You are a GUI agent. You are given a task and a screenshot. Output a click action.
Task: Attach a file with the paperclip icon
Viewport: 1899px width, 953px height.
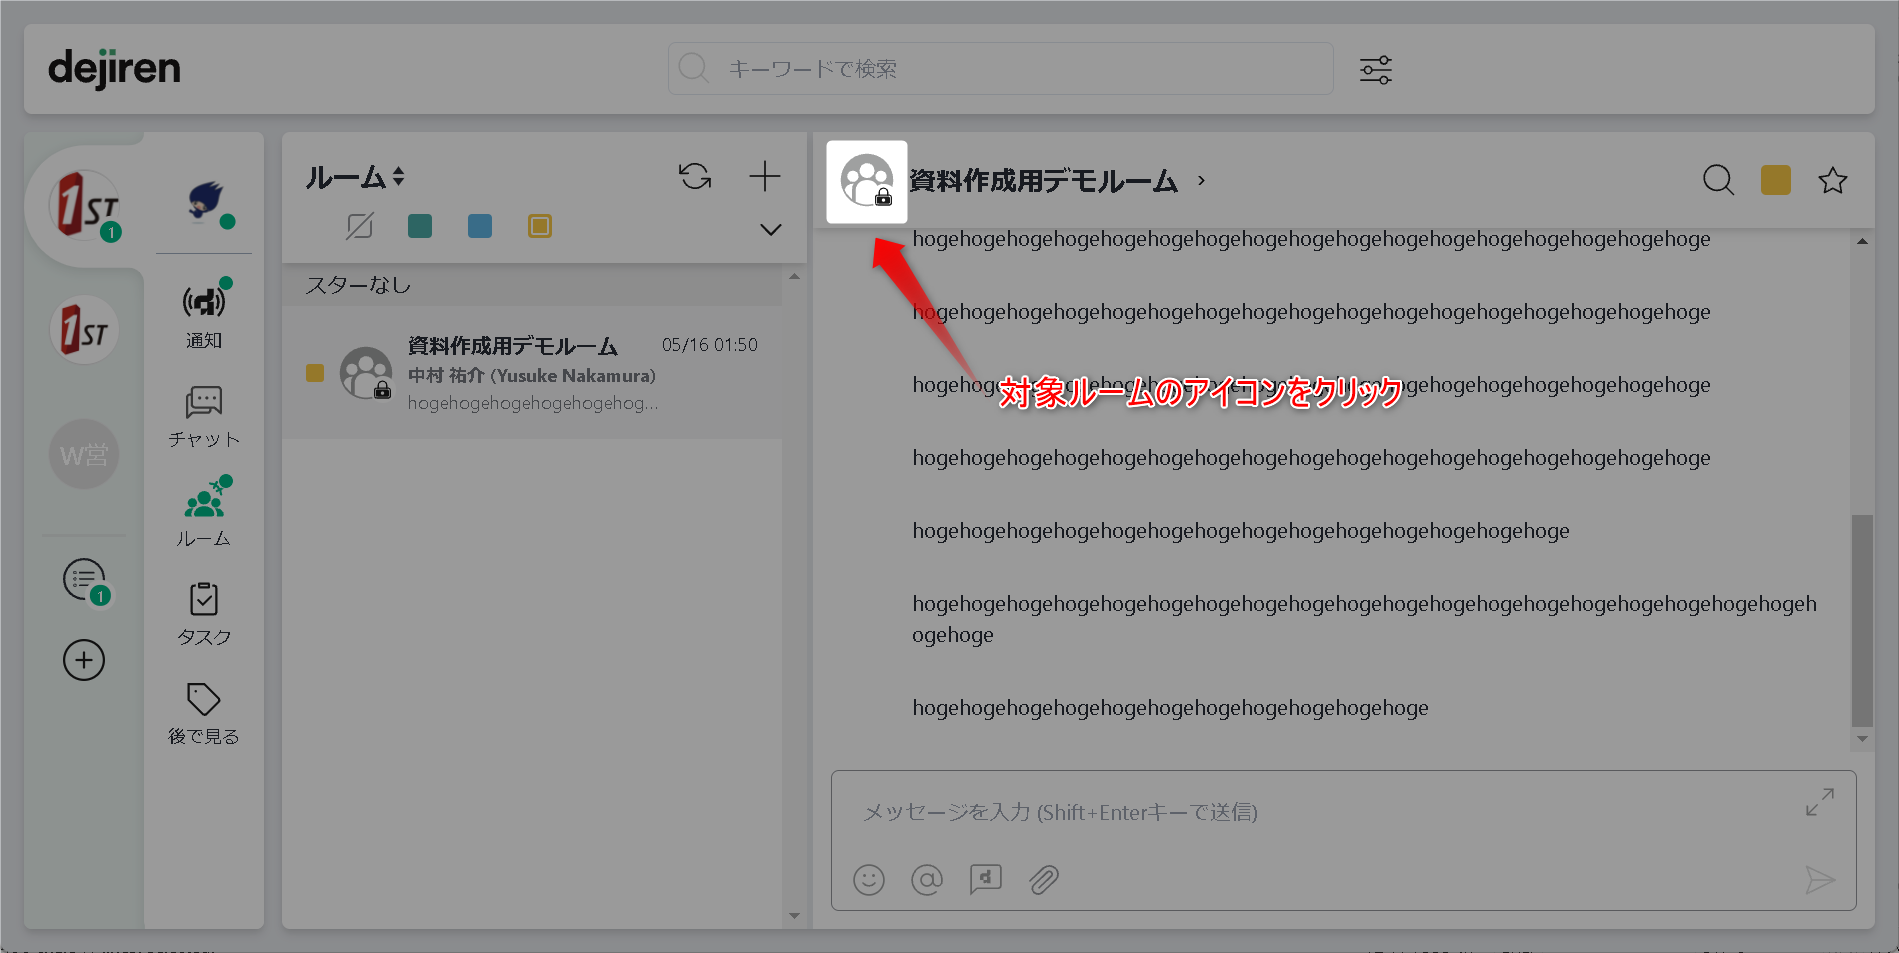tap(1043, 880)
